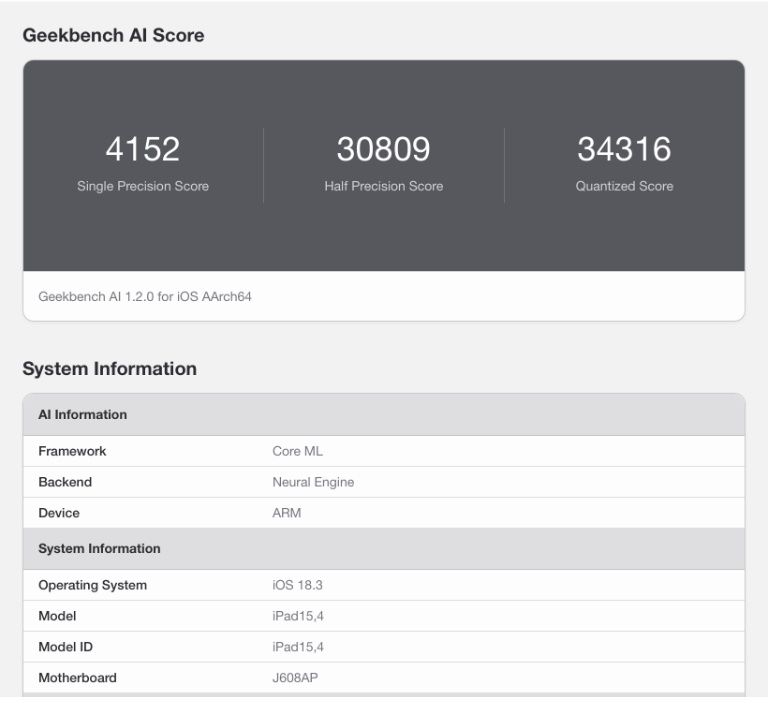Select the iOS 18.3 value
The image size is (768, 704).
(297, 585)
